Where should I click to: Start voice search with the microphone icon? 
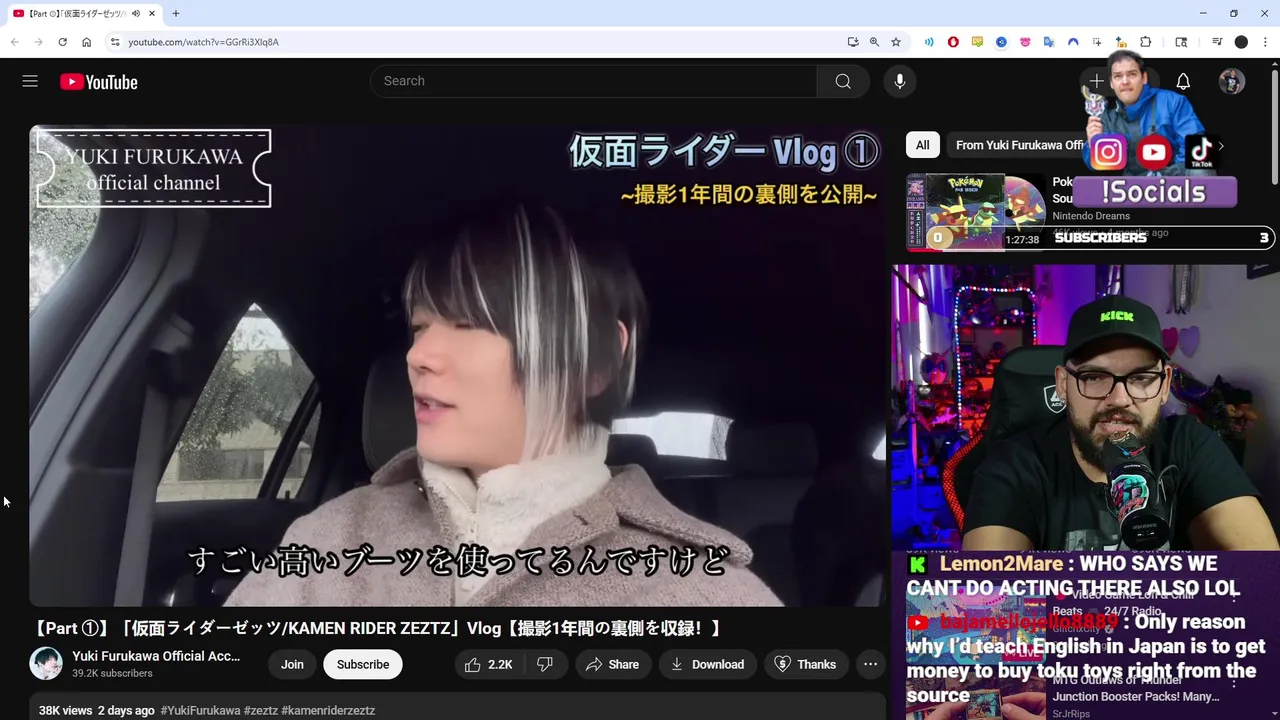900,81
